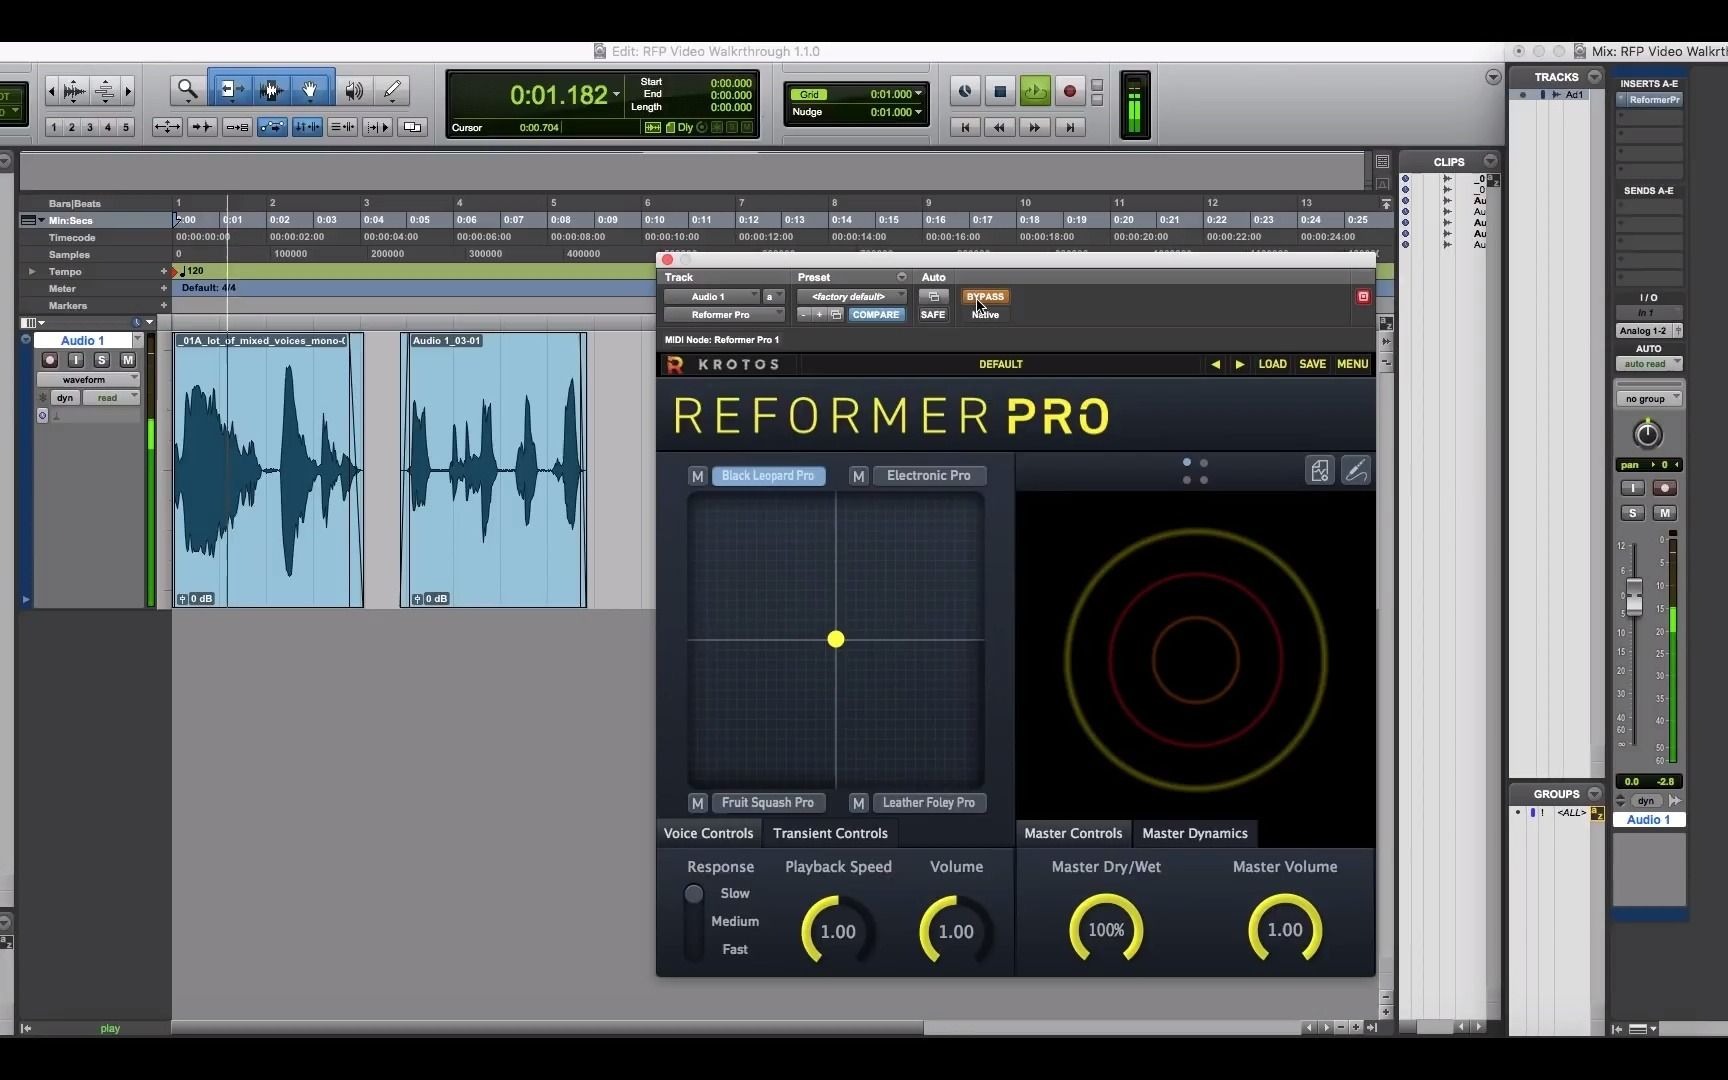Open Audio 1 track view waveform selector
This screenshot has width=1728, height=1080.
[x=88, y=380]
